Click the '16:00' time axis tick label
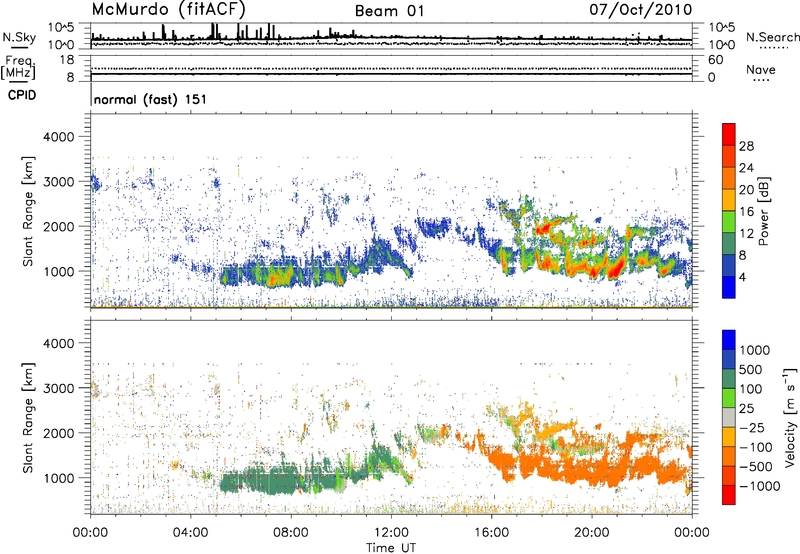 [491, 533]
